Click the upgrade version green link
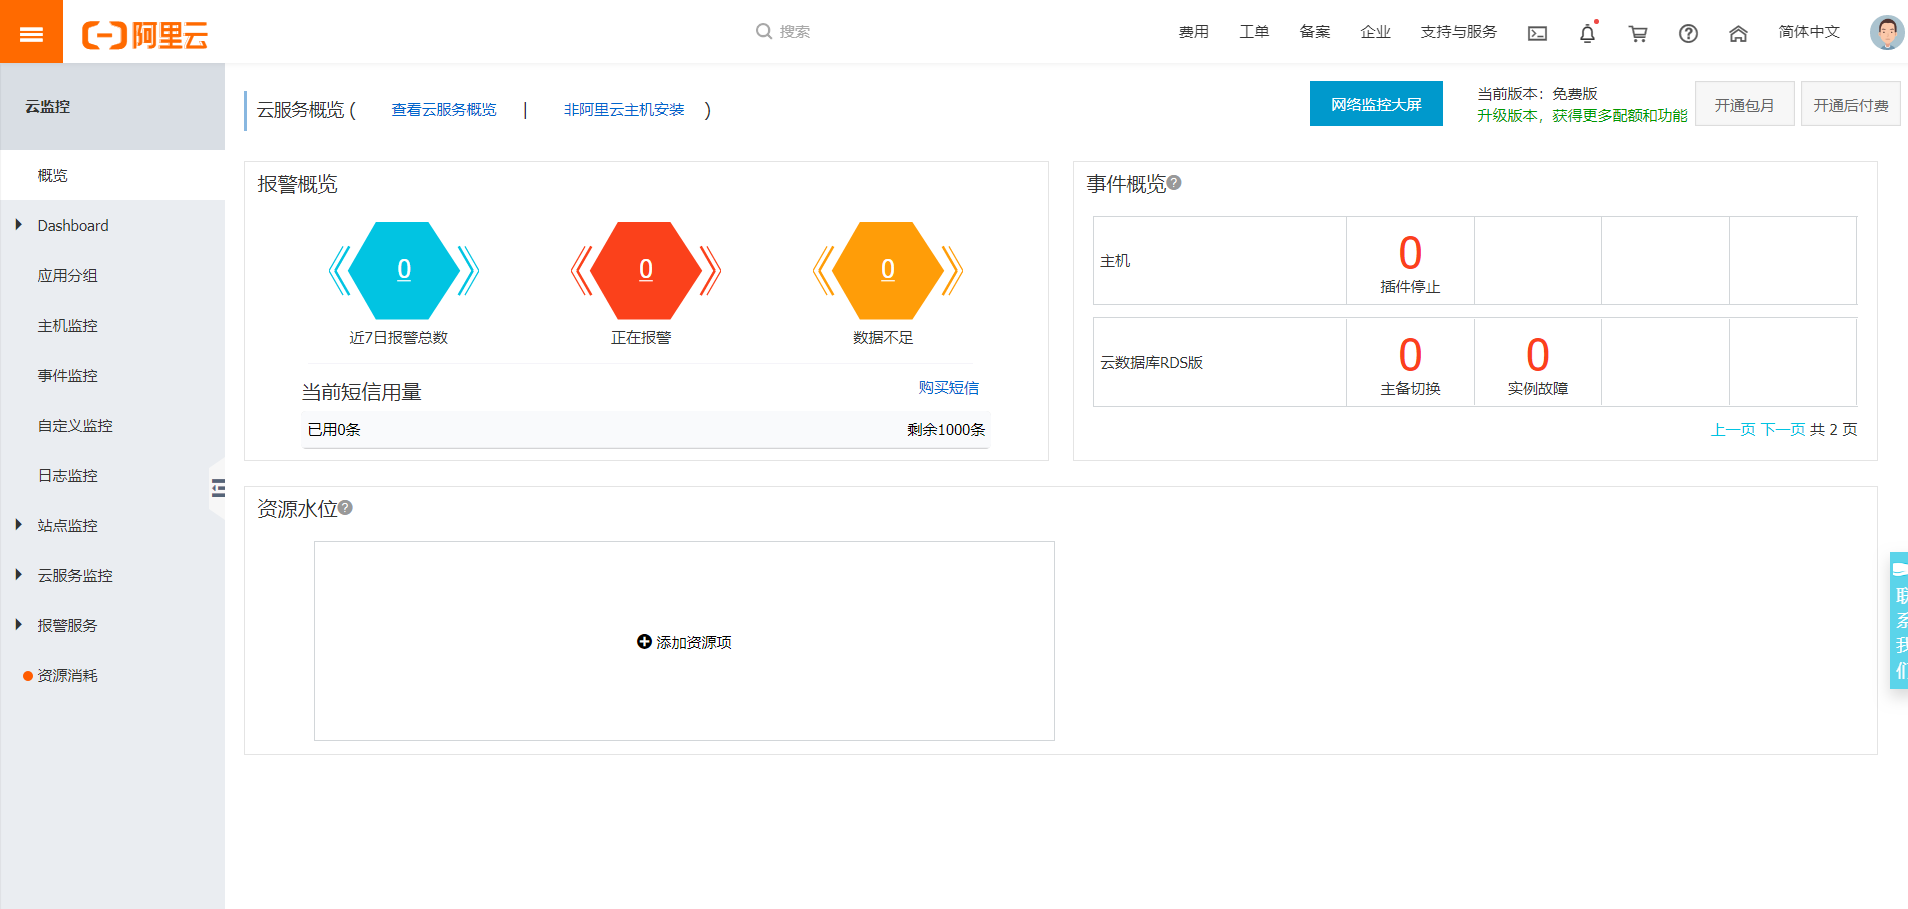 (1582, 115)
